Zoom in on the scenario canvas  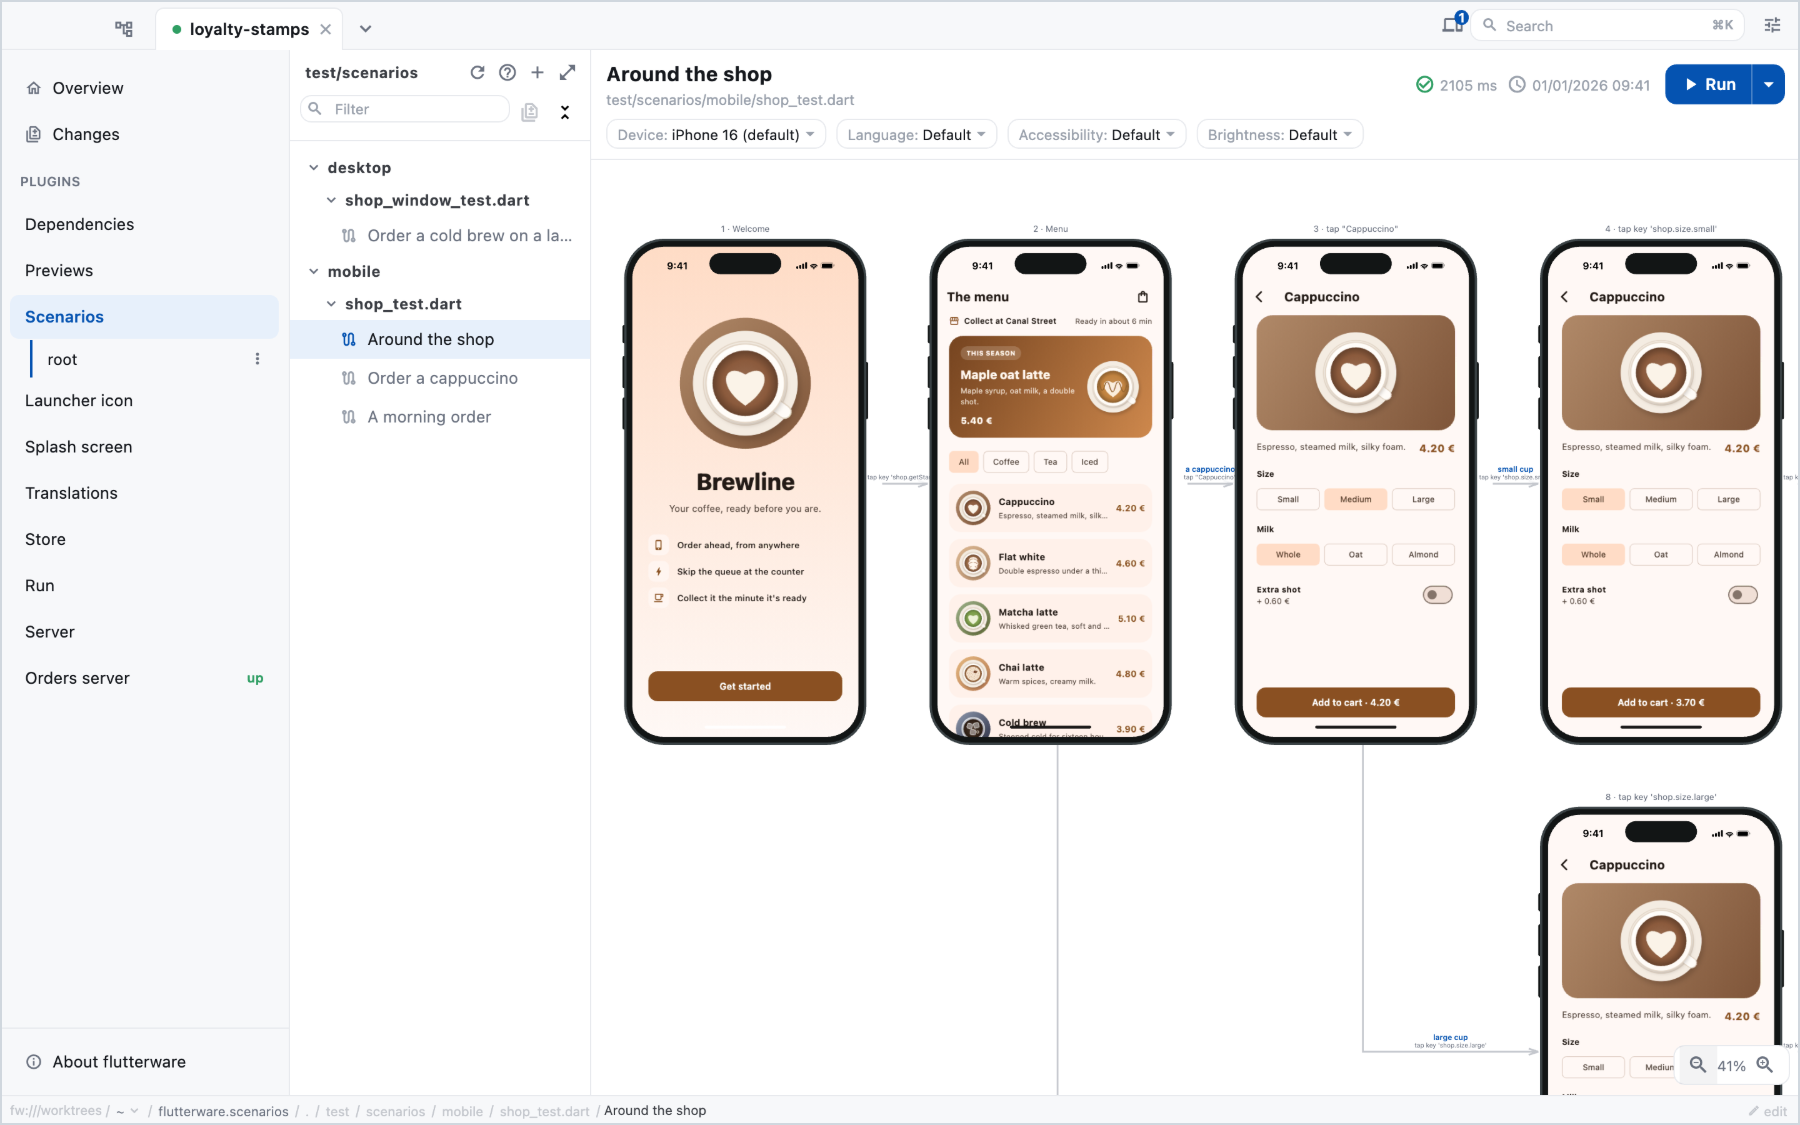(x=1765, y=1065)
